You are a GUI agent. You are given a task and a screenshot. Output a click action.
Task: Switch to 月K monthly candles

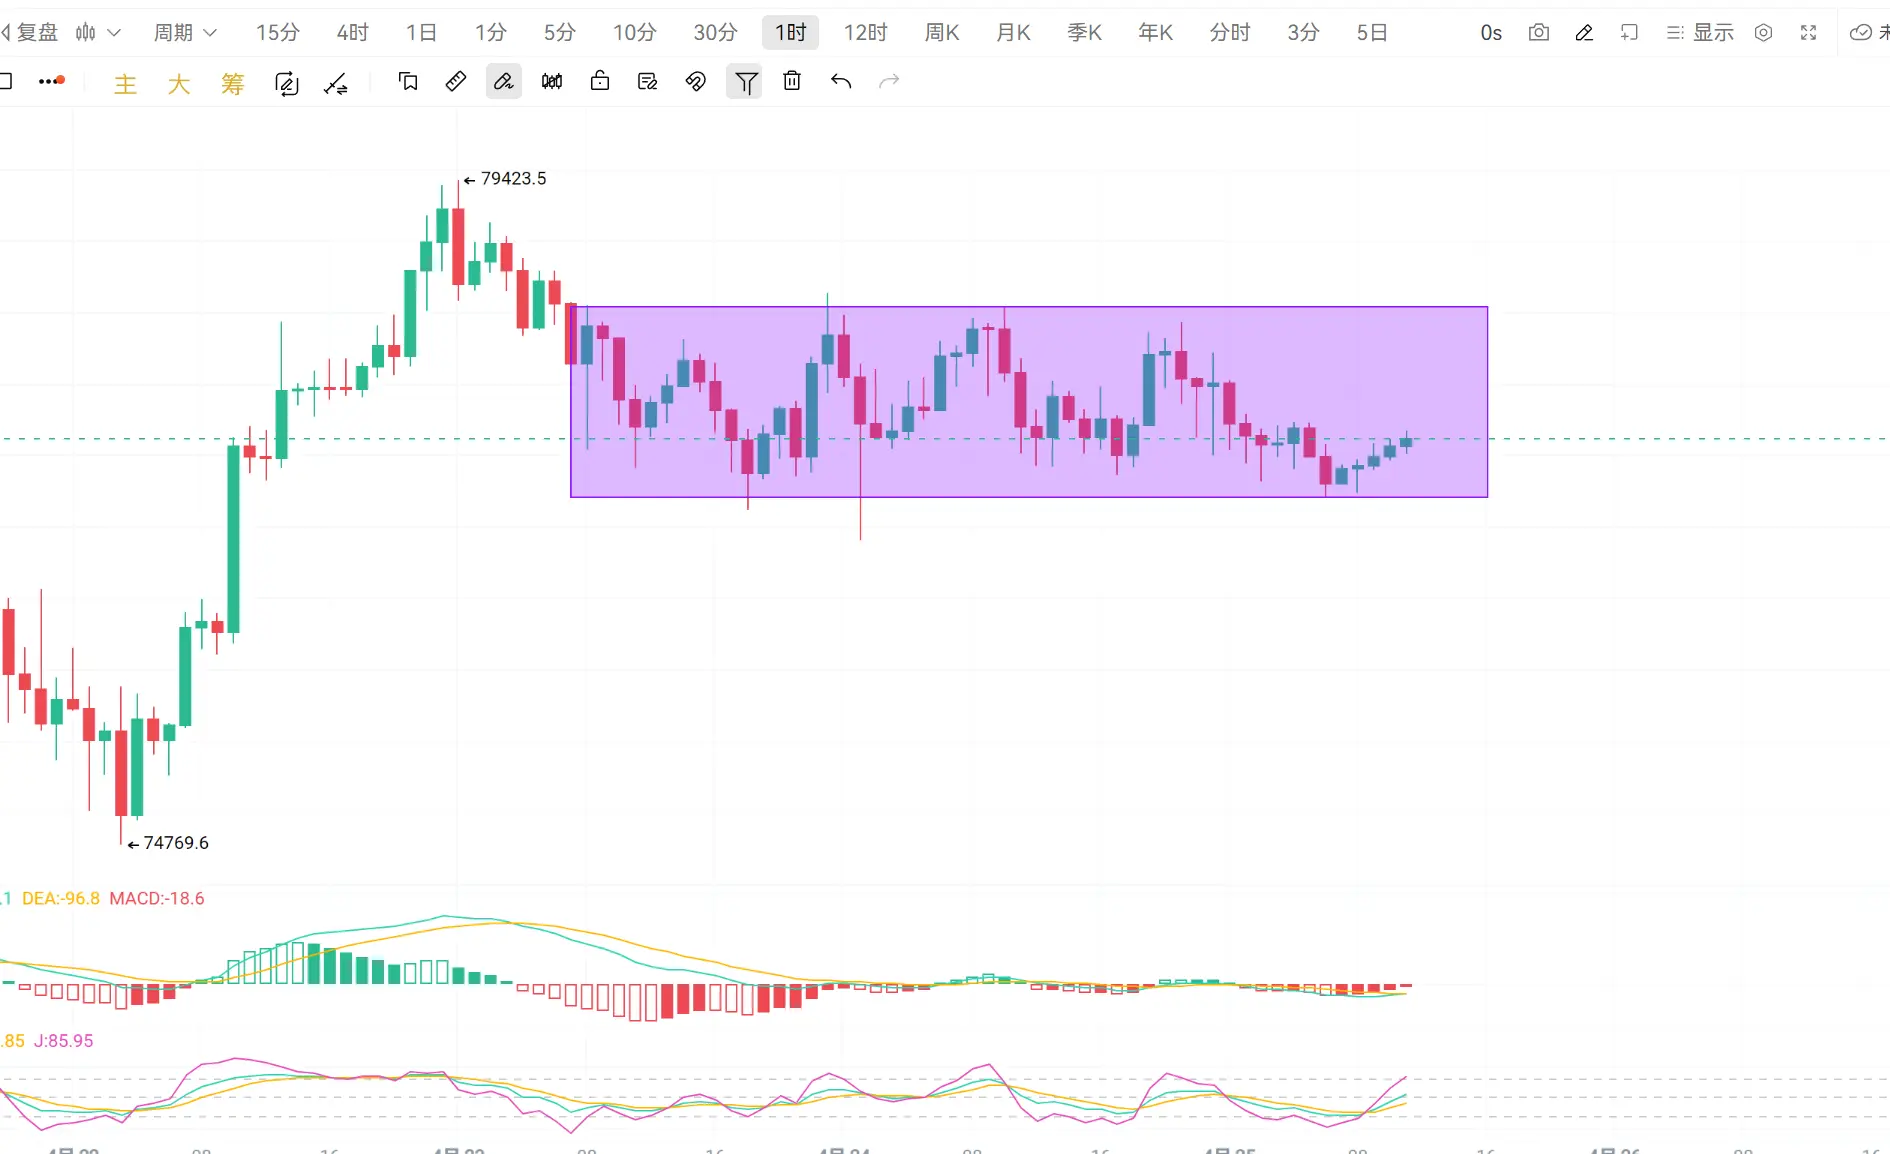pos(1013,33)
